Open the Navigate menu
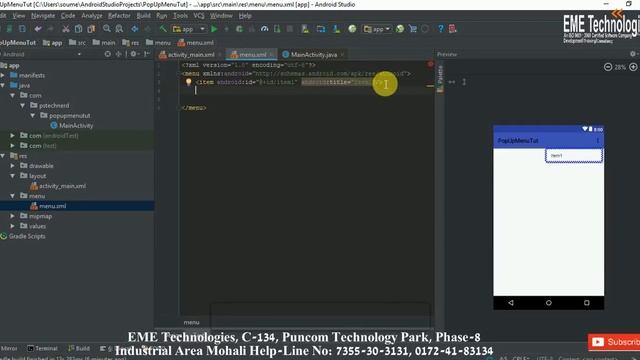This screenshot has height=360, width=640. (43, 16)
